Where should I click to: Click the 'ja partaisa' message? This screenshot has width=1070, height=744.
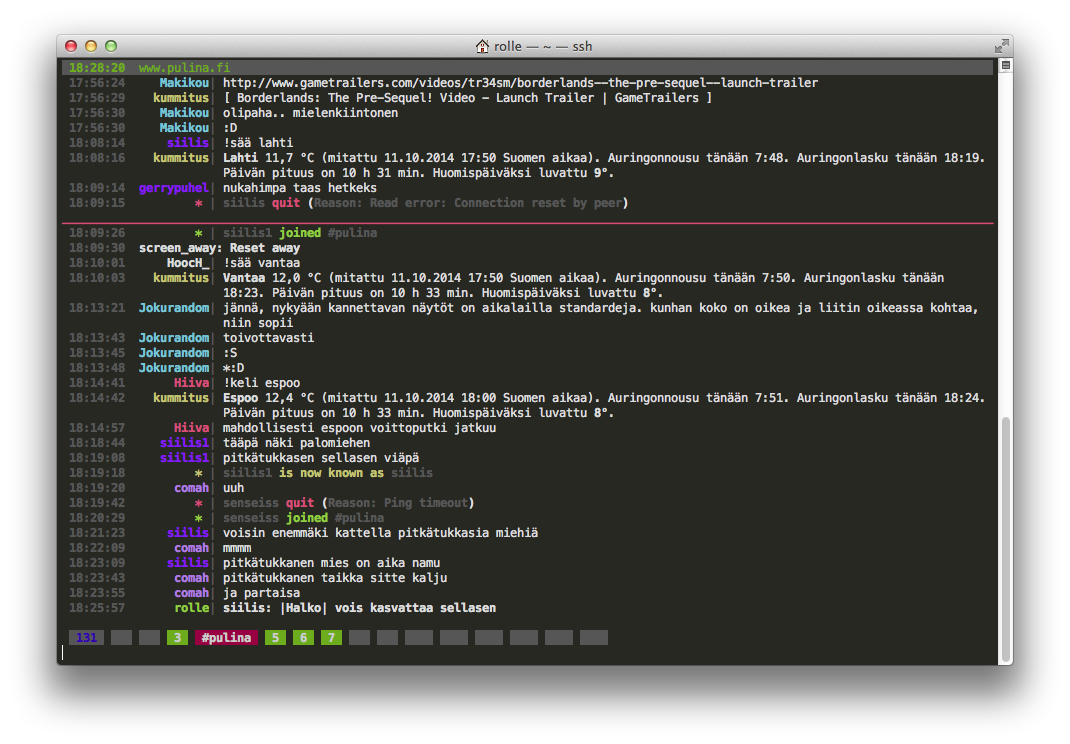(x=261, y=593)
